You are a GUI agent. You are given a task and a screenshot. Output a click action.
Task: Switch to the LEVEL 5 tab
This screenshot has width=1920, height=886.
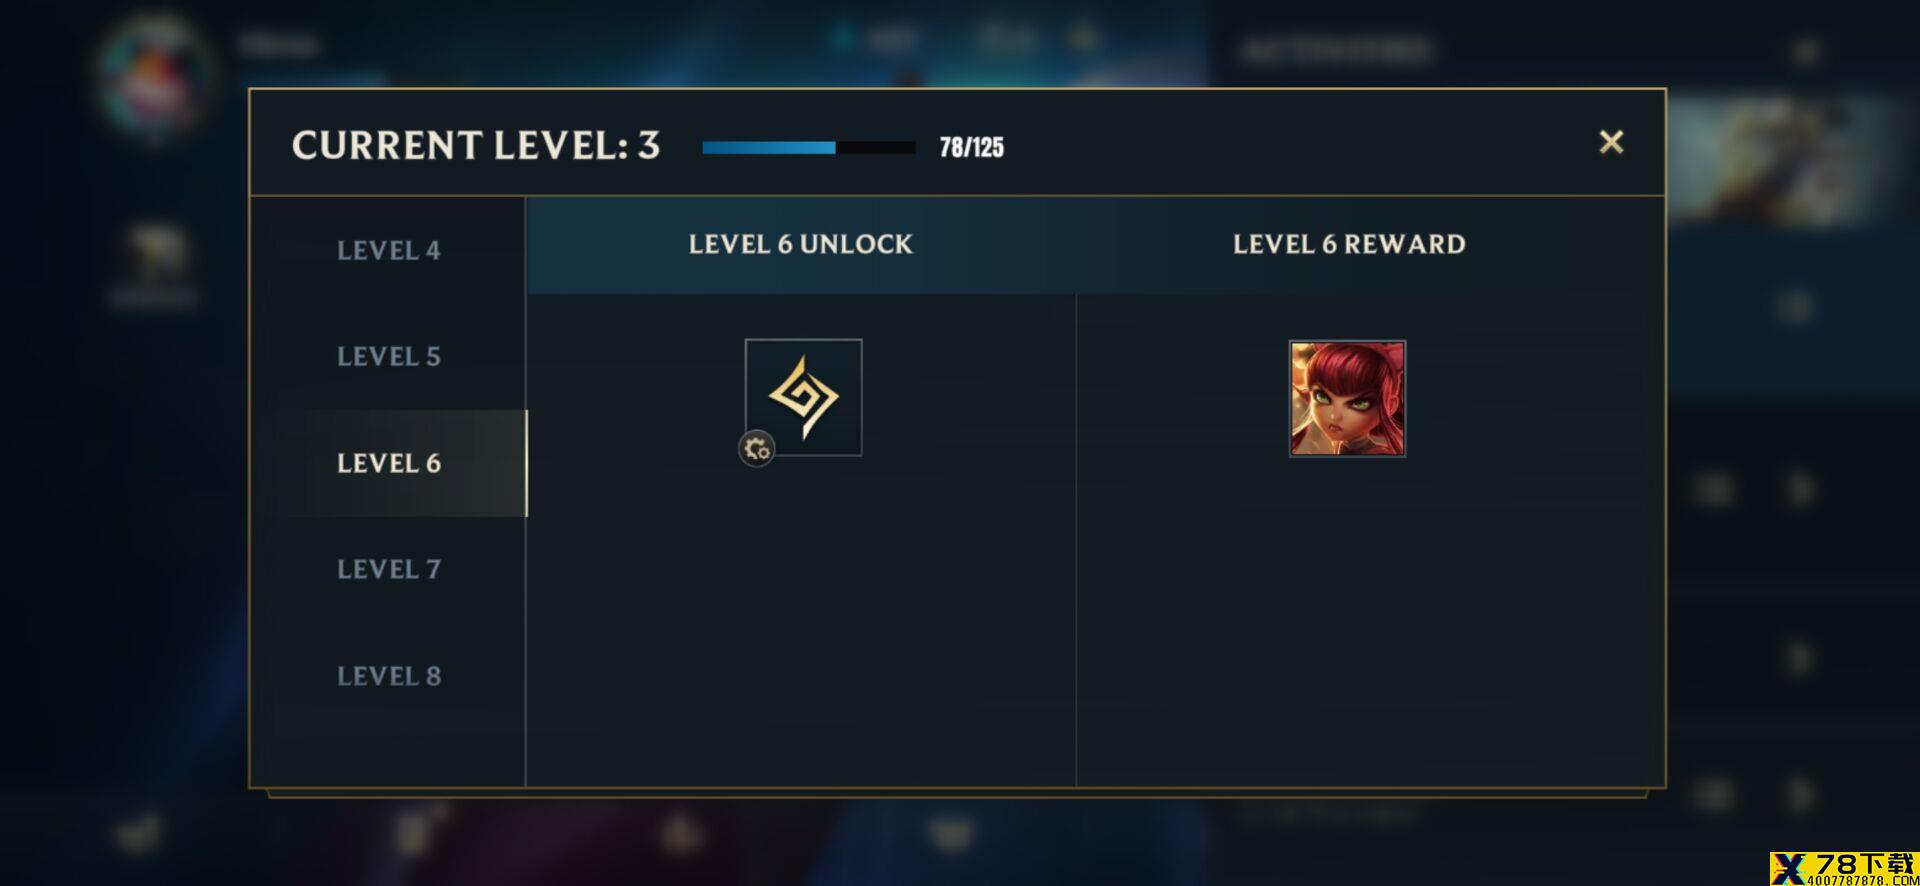tap(388, 356)
